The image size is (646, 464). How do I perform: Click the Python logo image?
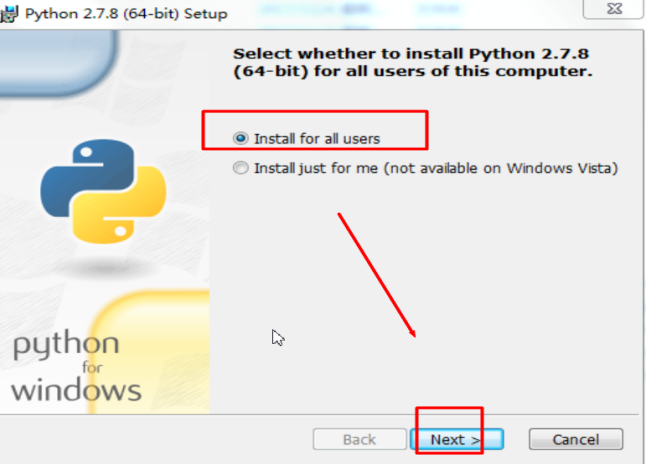pos(103,191)
